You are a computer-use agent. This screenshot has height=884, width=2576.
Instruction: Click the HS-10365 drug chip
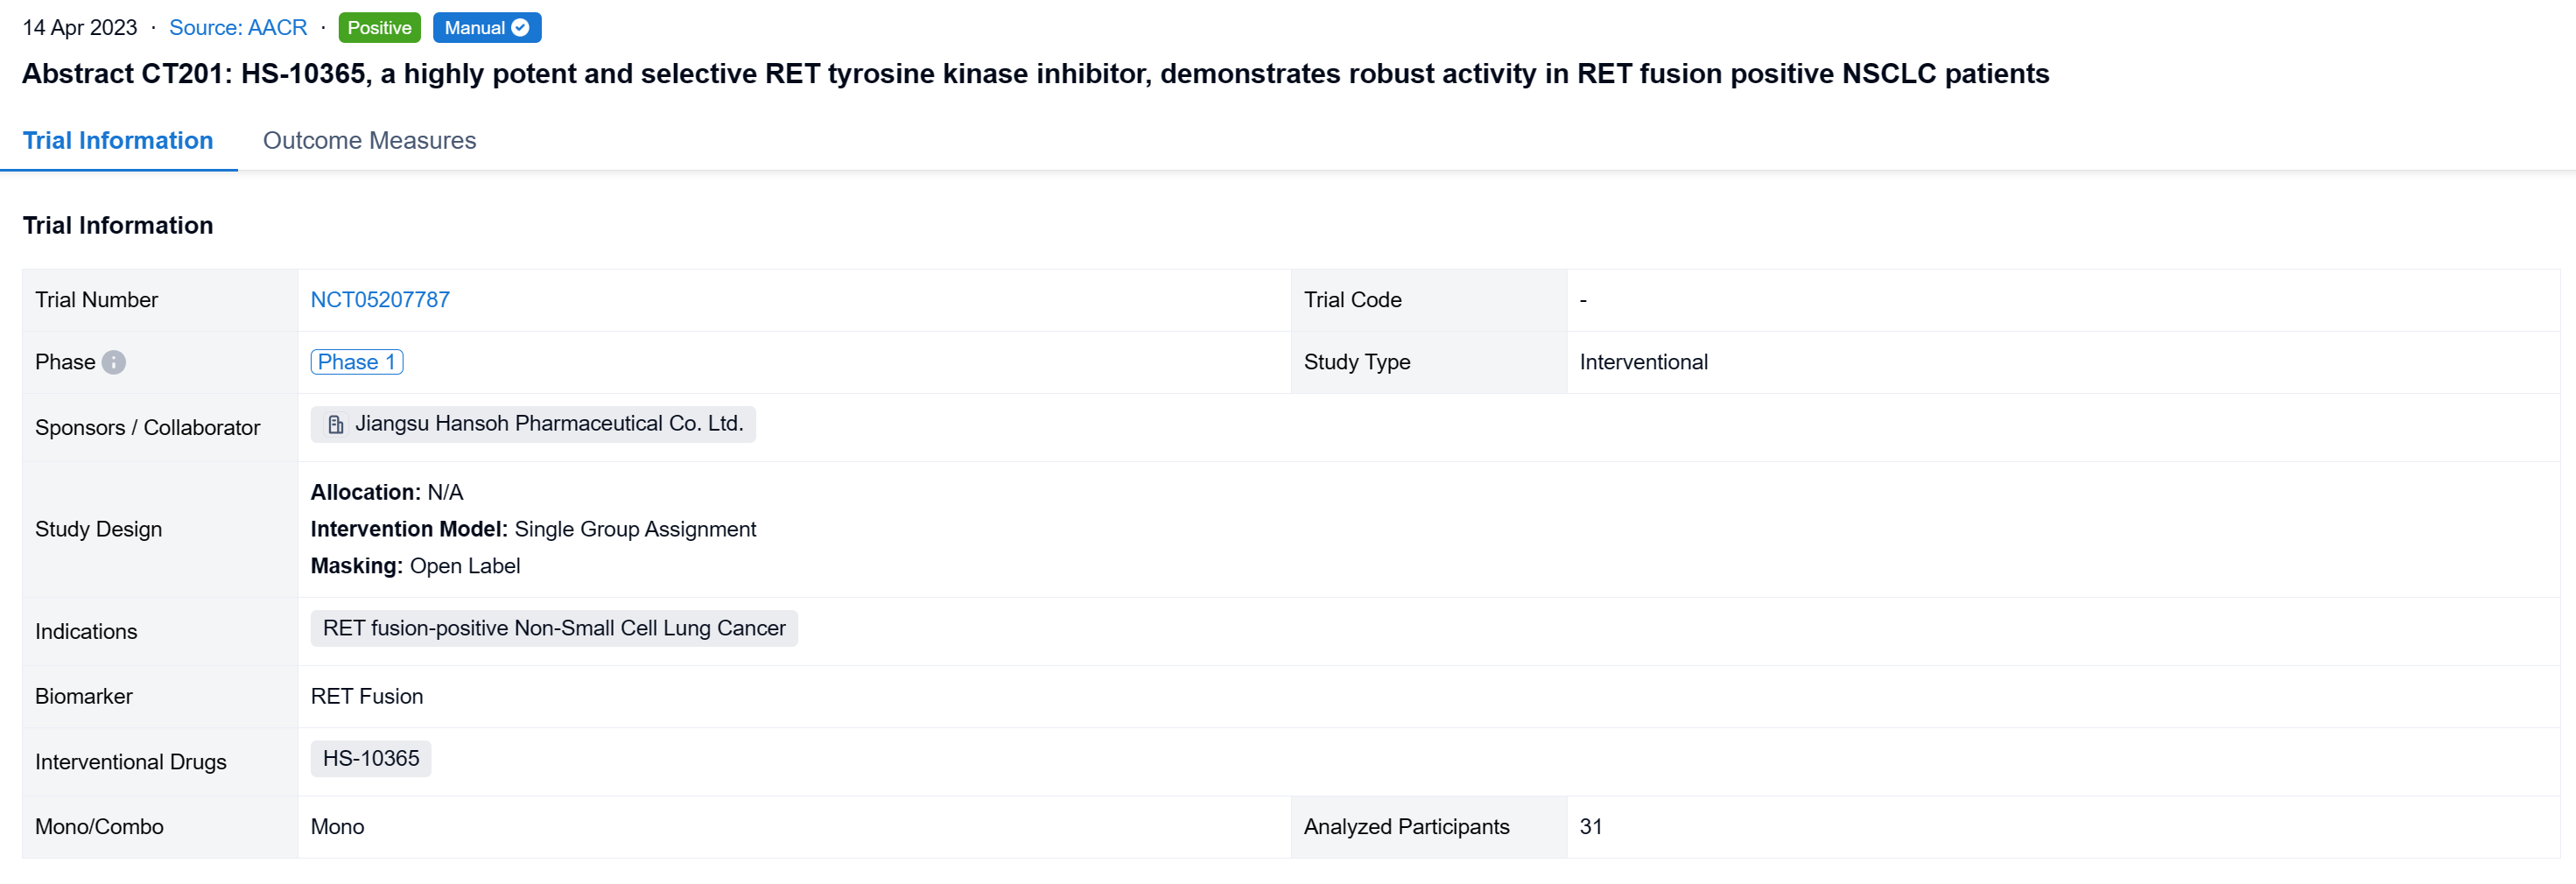[371, 758]
